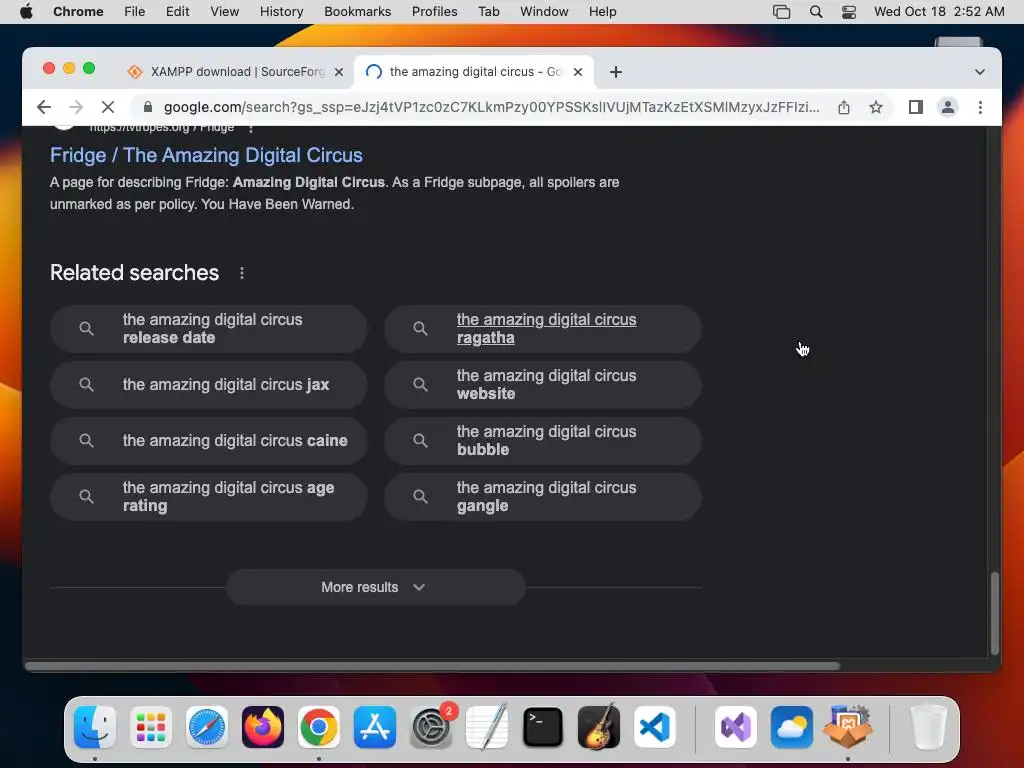Launch GarageBand from the Dock
Screen dimensions: 1024x768
coord(599,726)
